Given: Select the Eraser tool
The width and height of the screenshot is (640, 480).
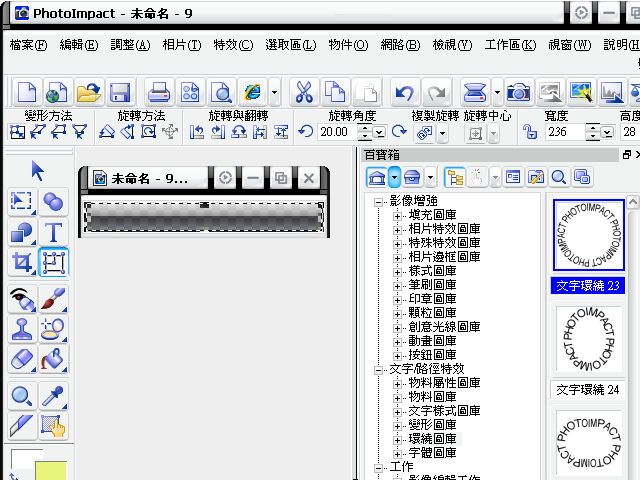Looking at the screenshot, I should click(22, 359).
